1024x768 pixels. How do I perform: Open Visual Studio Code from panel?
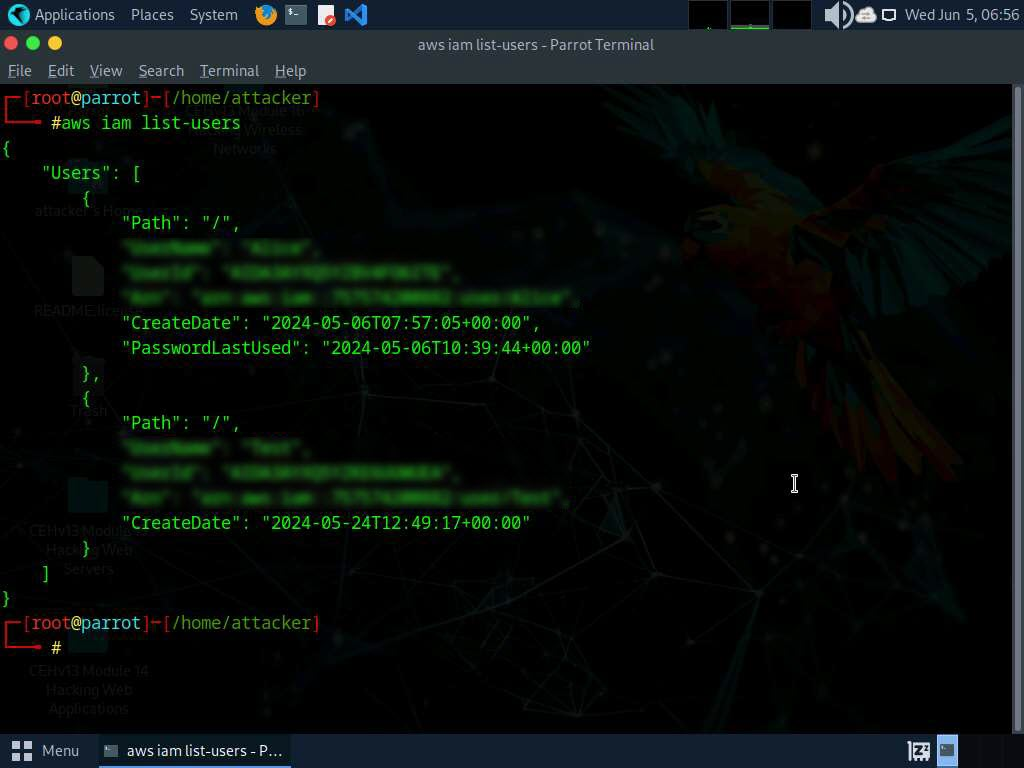pyautogui.click(x=356, y=15)
